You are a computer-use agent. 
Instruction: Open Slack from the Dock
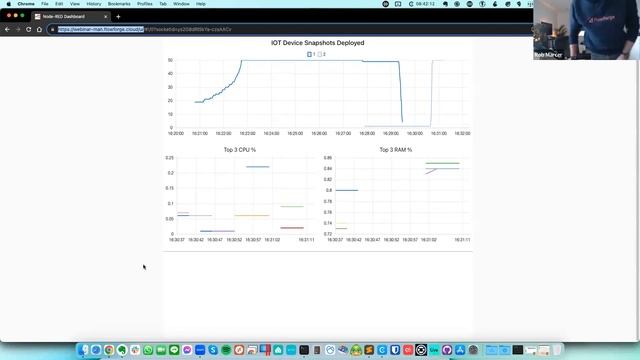click(x=135, y=350)
